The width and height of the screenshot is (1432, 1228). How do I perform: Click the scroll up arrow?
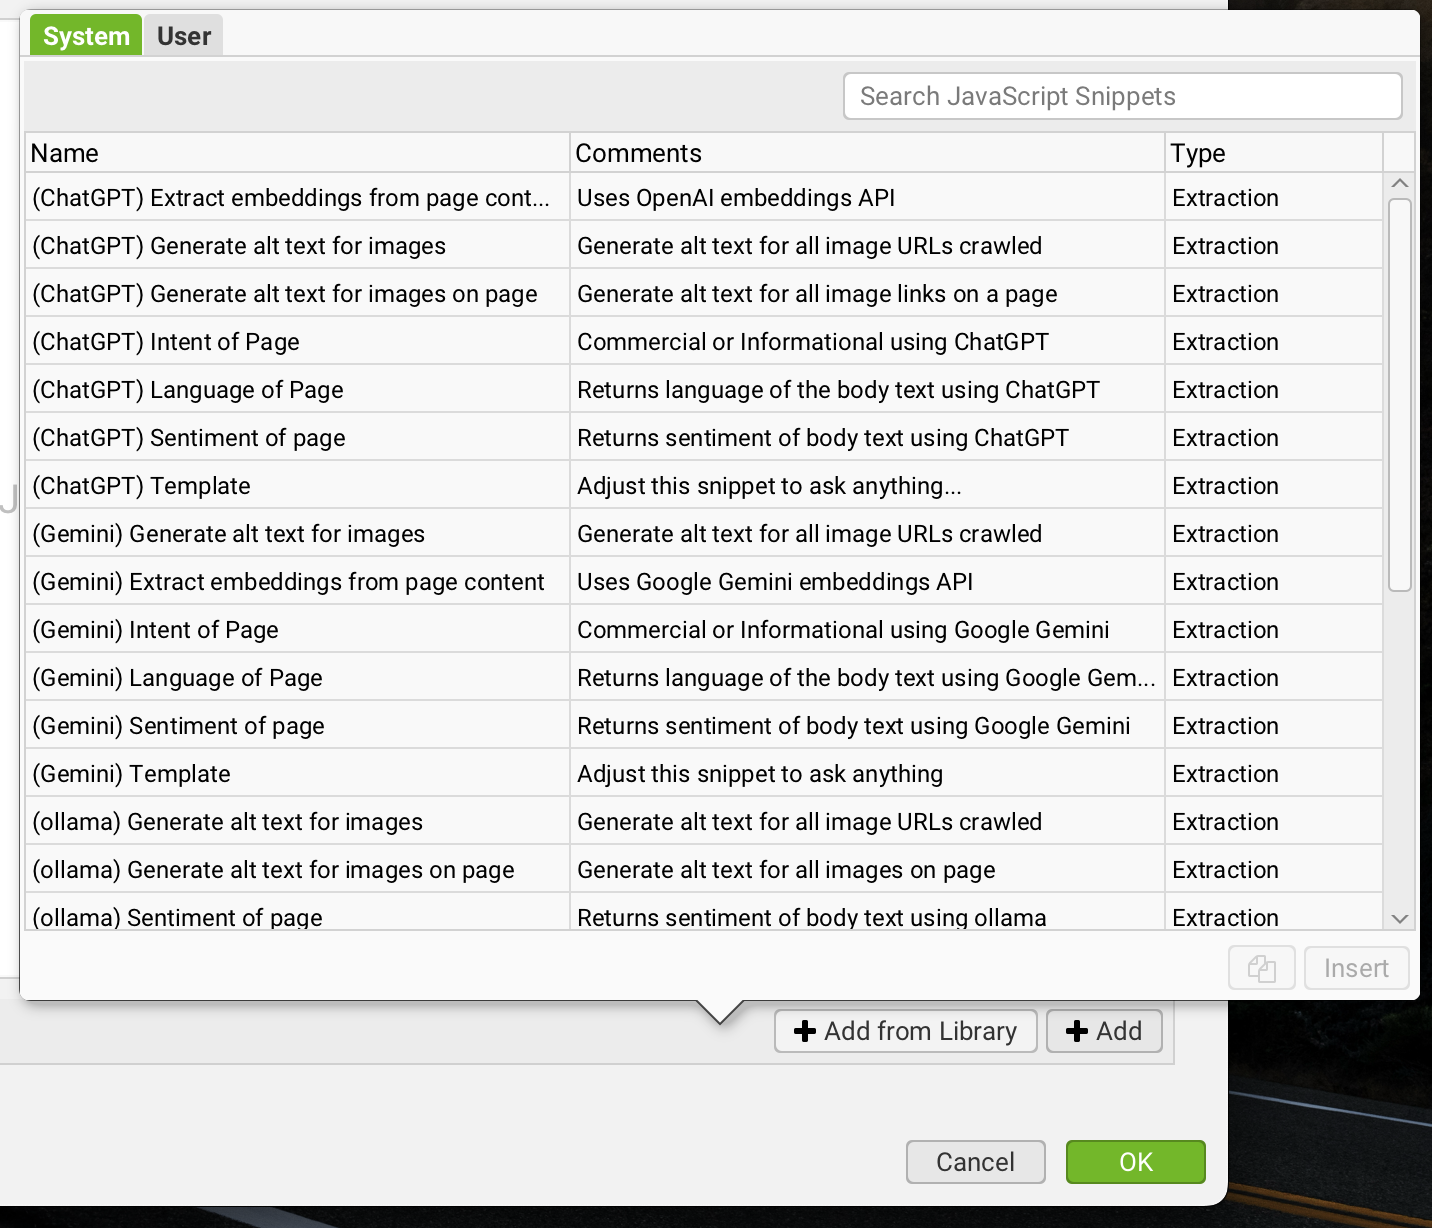(1399, 183)
